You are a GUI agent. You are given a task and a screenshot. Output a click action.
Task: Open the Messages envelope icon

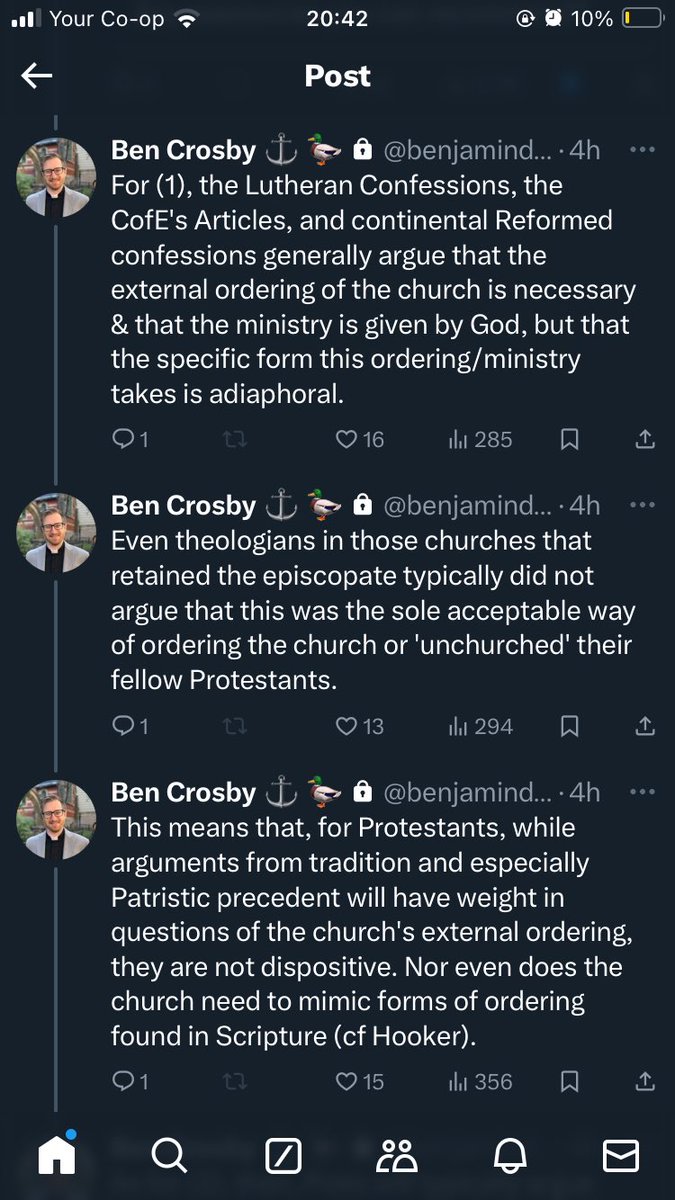tap(621, 1156)
